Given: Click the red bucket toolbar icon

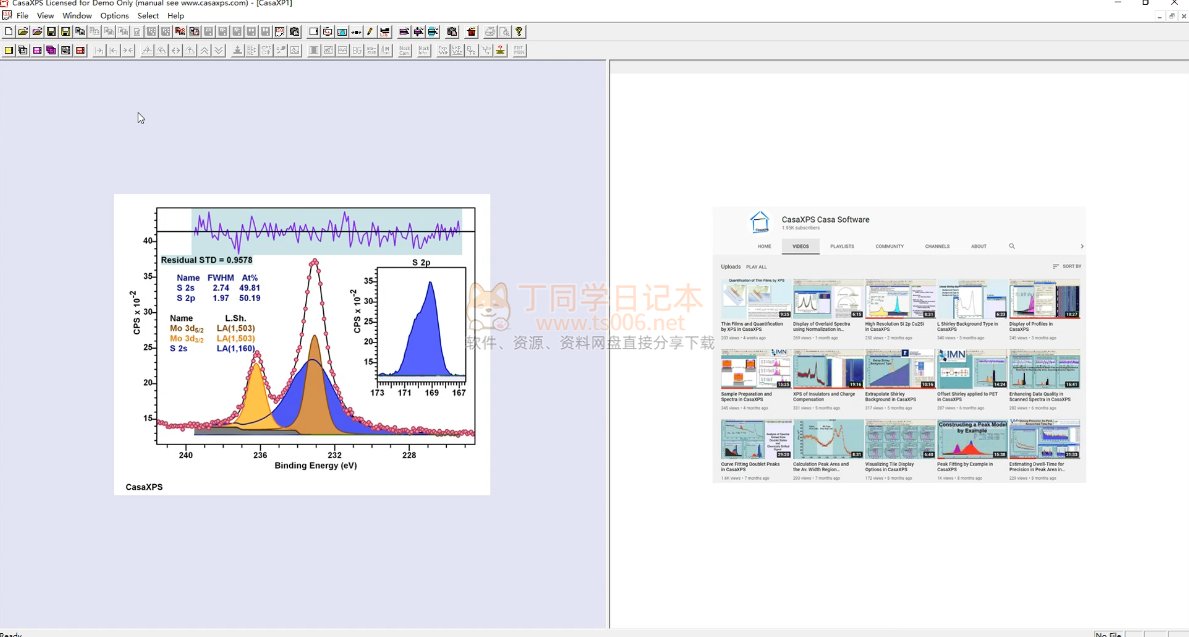Looking at the screenshot, I should click(x=472, y=32).
